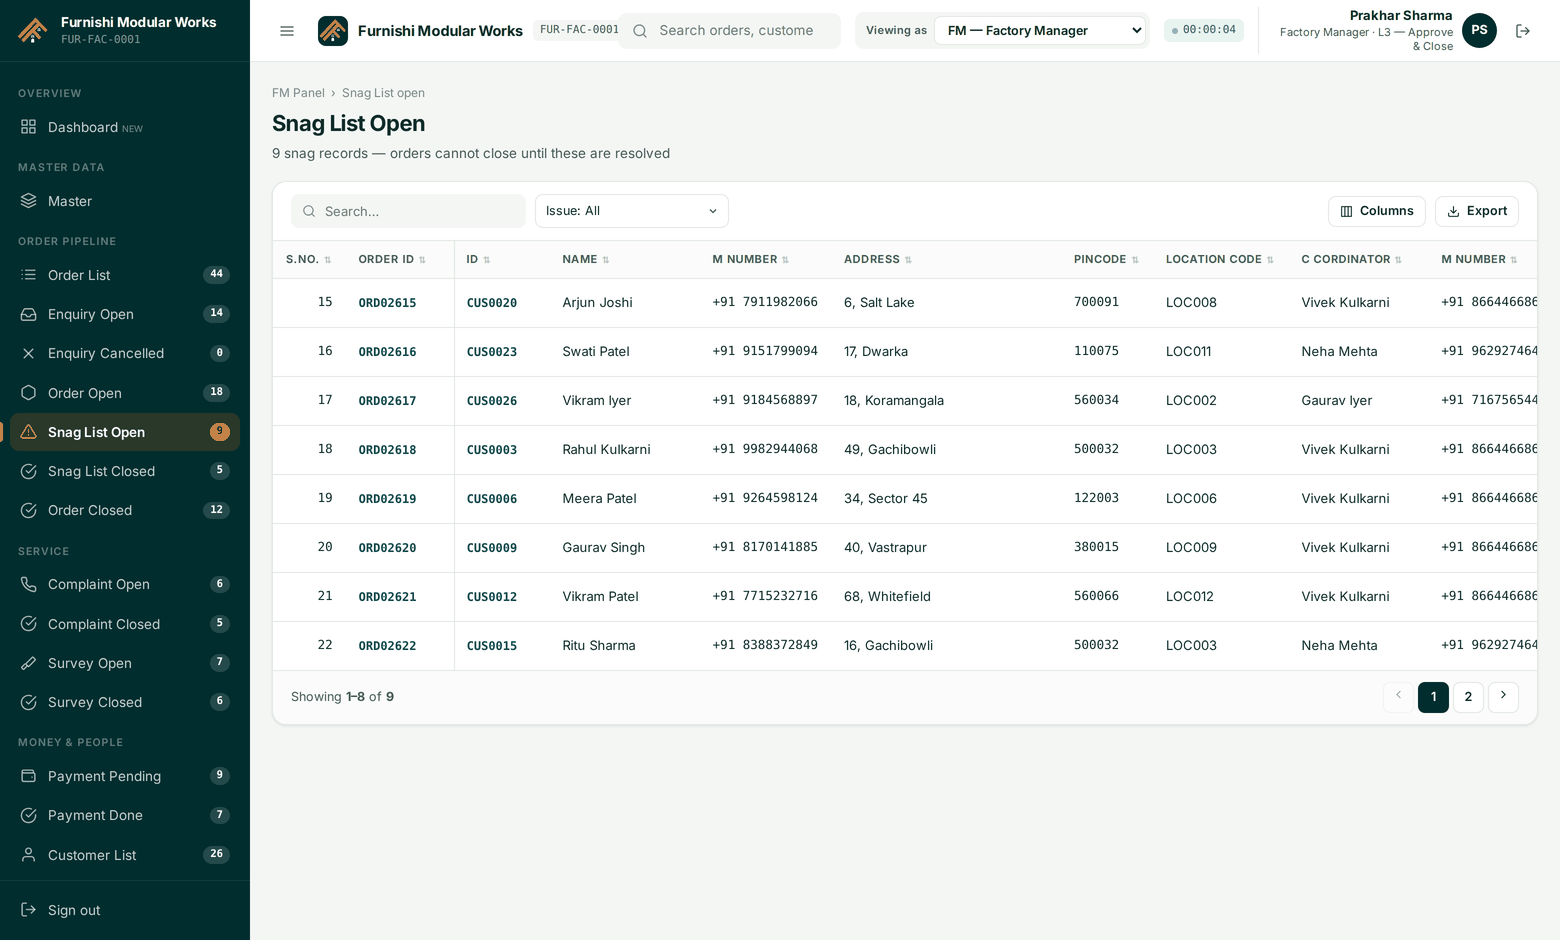Open the Issue: All filter dropdown
The width and height of the screenshot is (1560, 940).
(632, 211)
